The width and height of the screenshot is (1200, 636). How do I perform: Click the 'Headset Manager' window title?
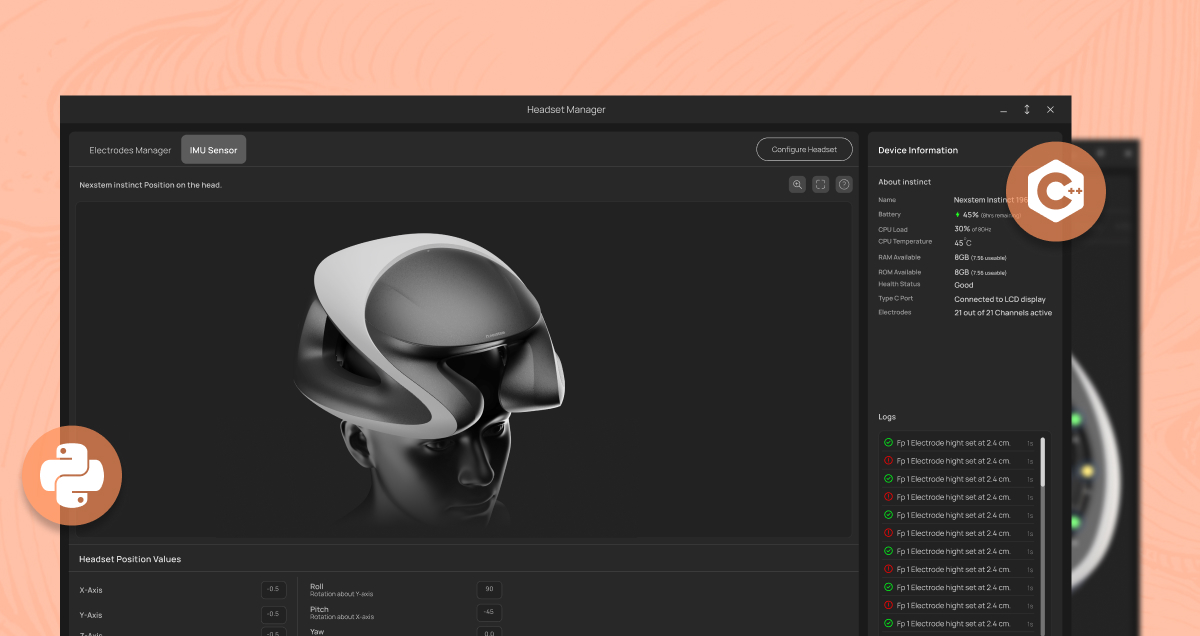pyautogui.click(x=566, y=110)
